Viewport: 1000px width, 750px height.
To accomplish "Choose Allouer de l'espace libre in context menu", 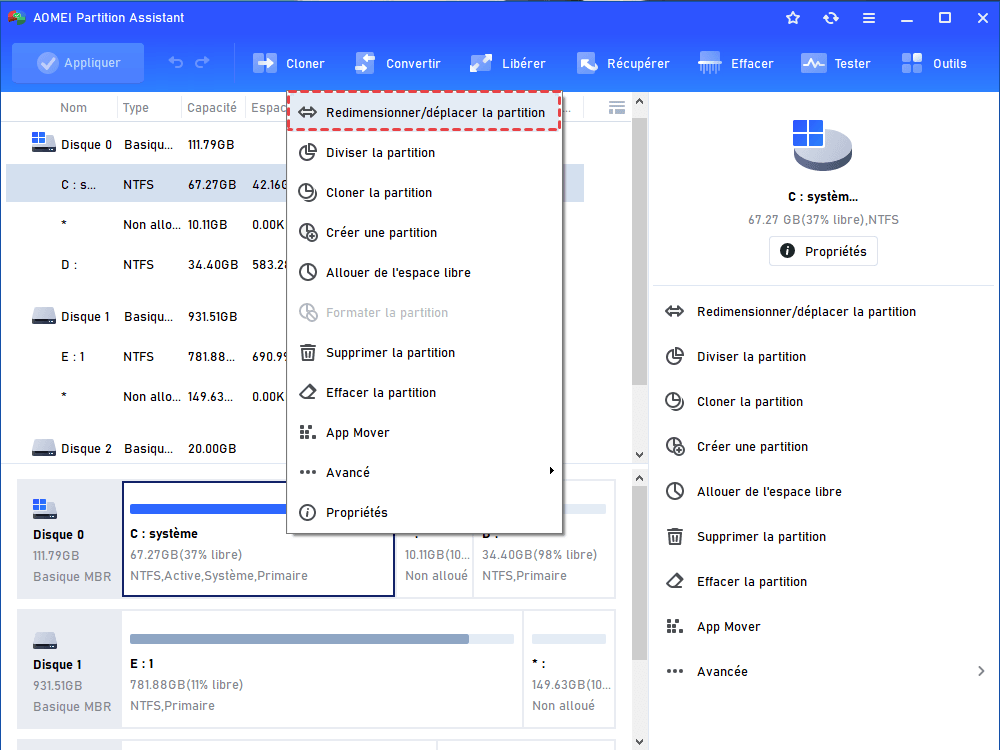I will point(424,272).
